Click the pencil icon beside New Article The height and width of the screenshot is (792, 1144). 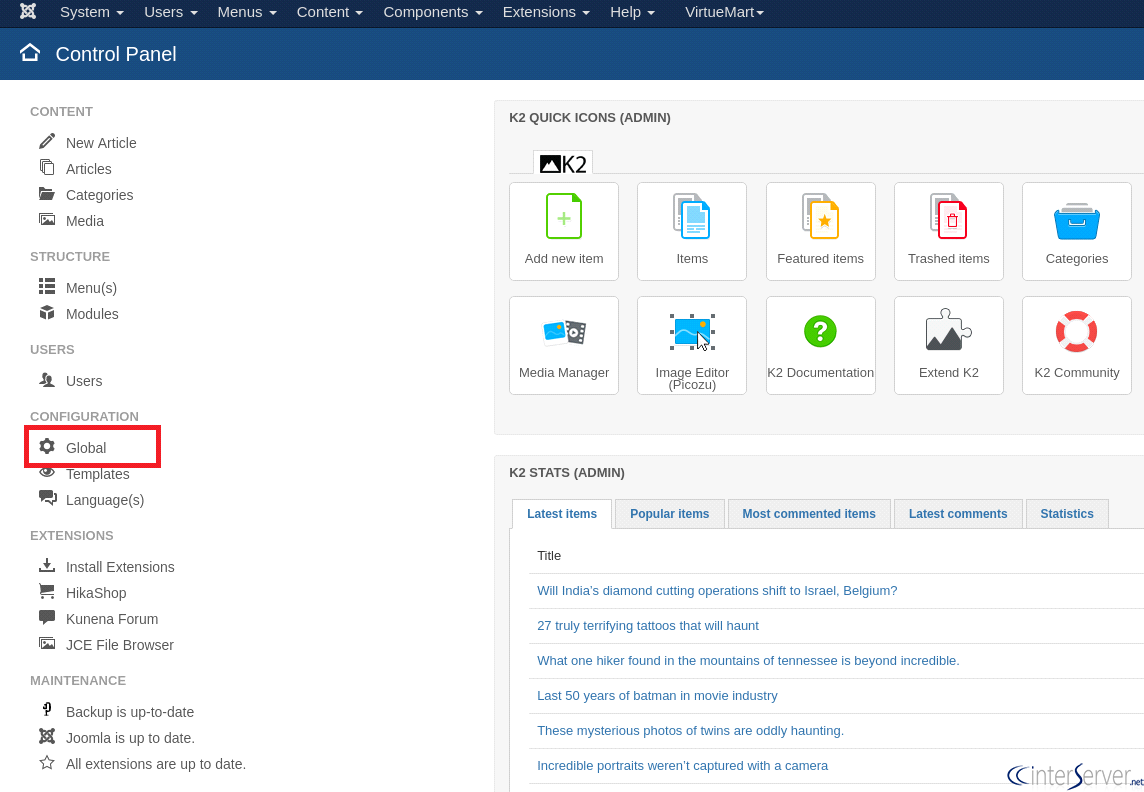47,141
